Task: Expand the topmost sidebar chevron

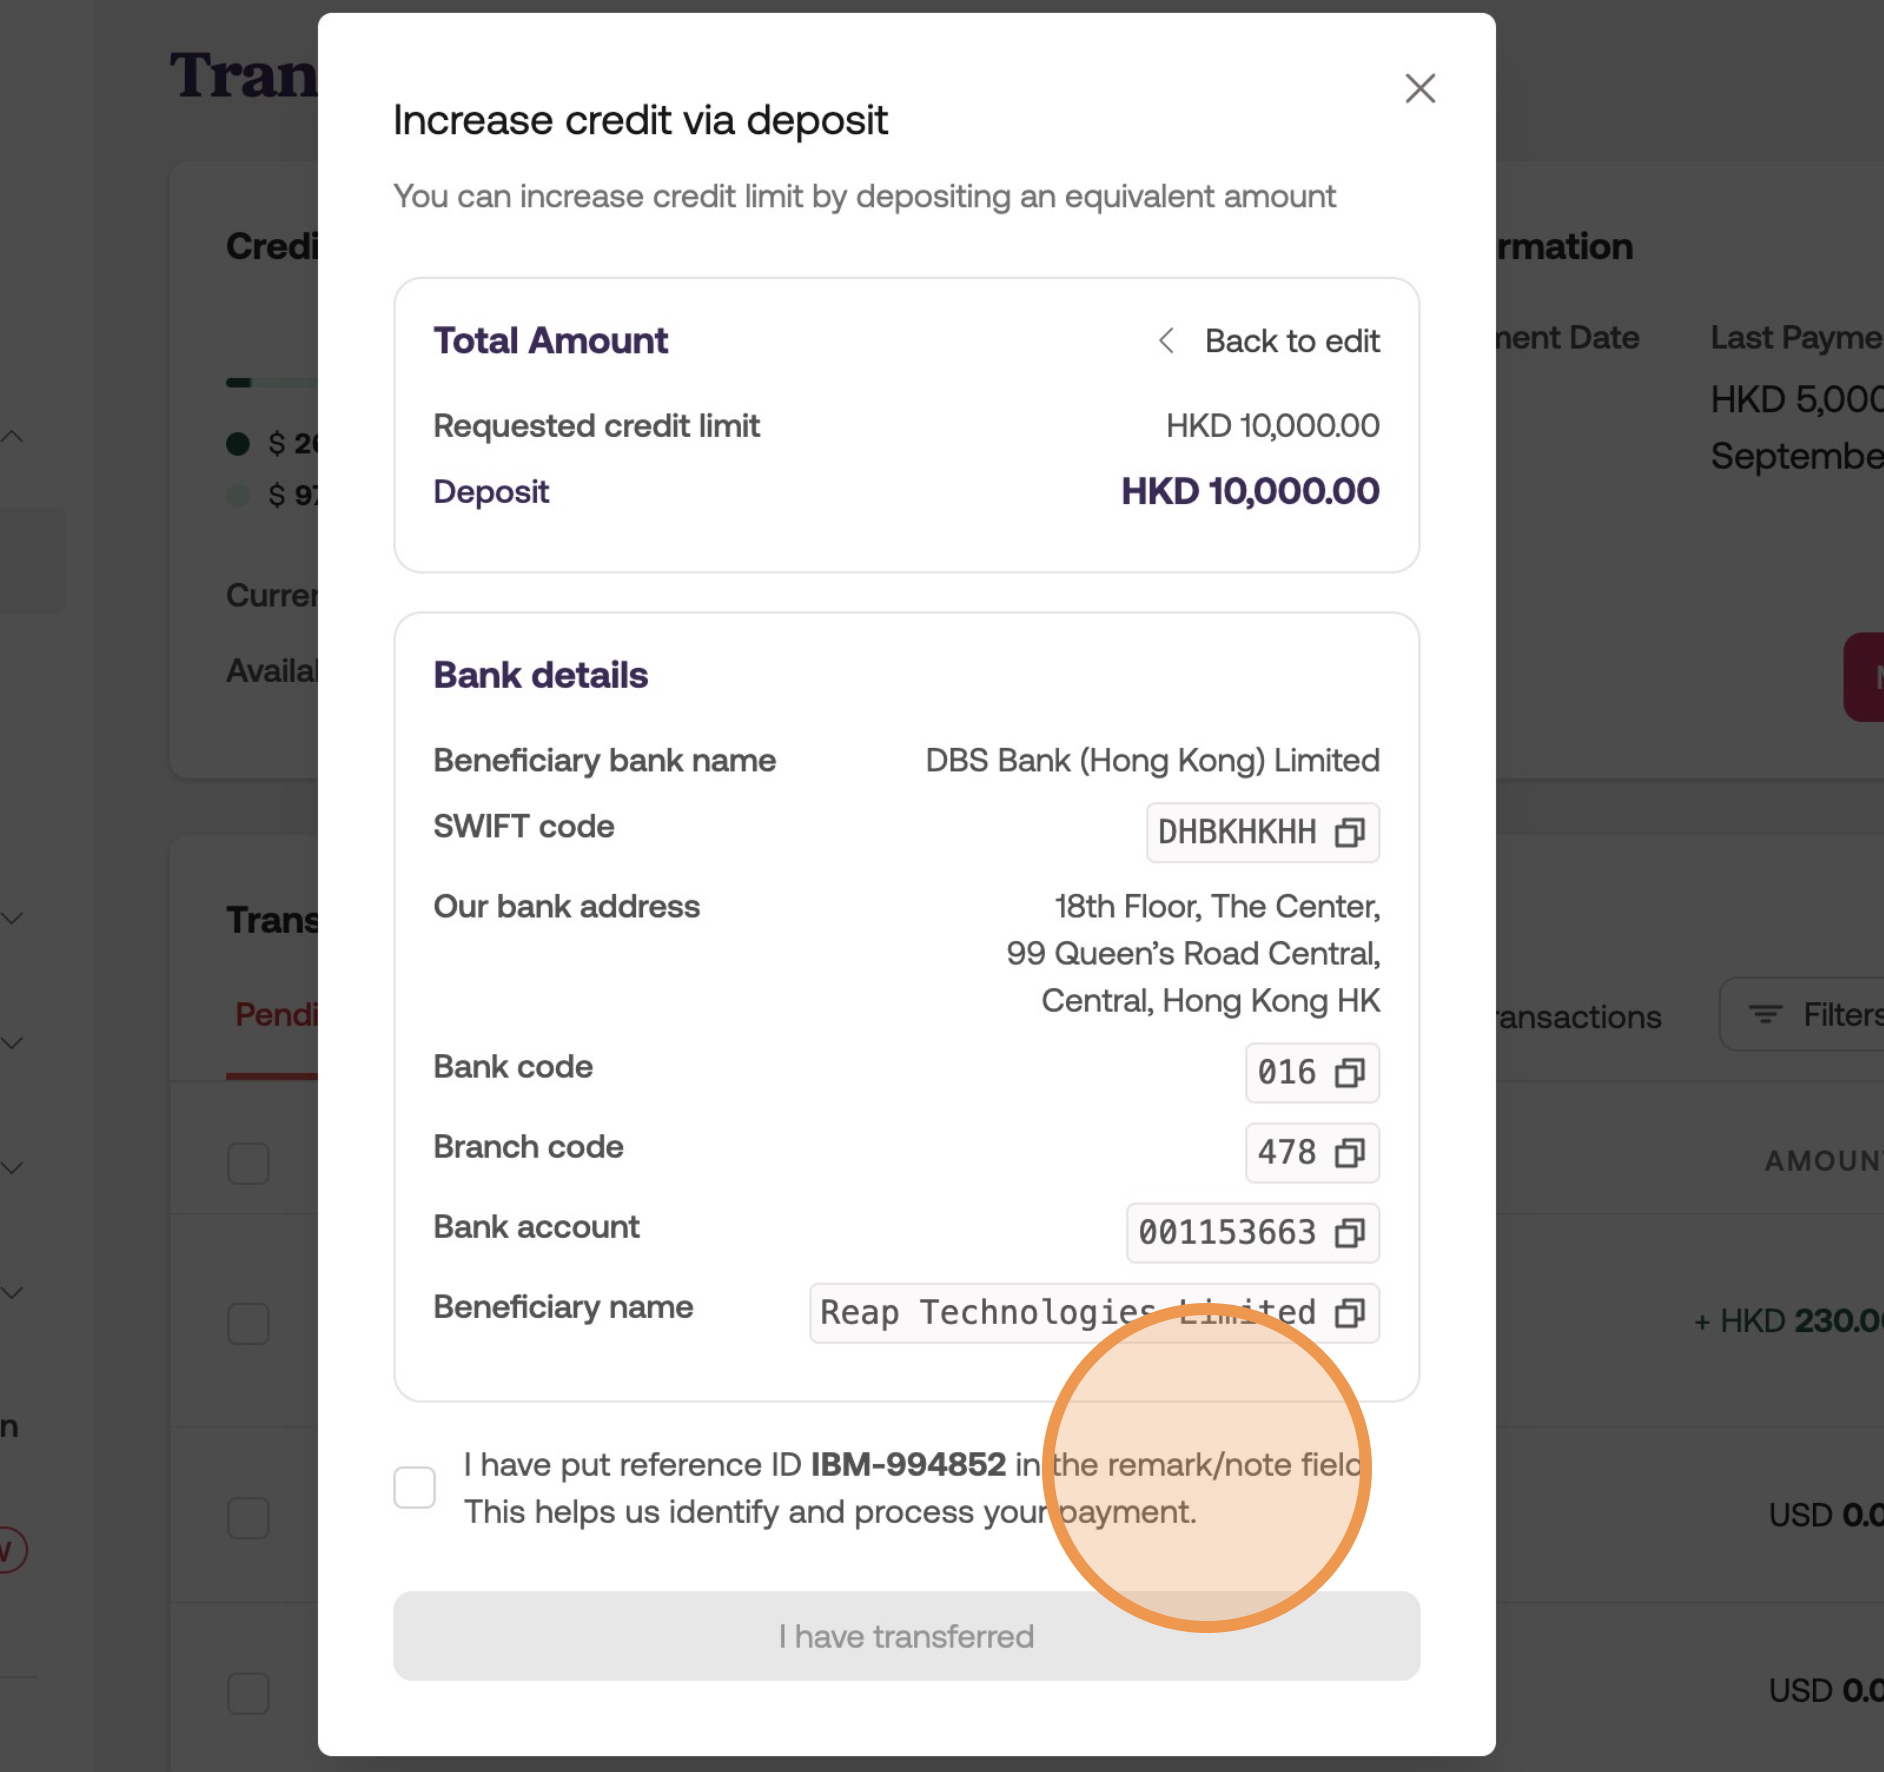Action: point(11,435)
